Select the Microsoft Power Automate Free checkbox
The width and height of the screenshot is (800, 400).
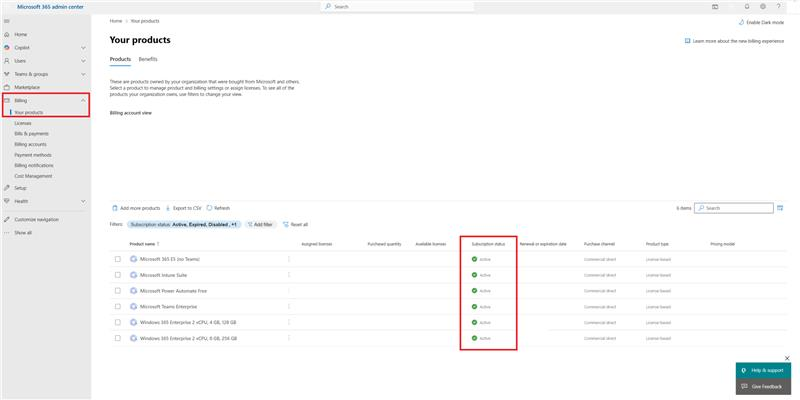[118, 291]
